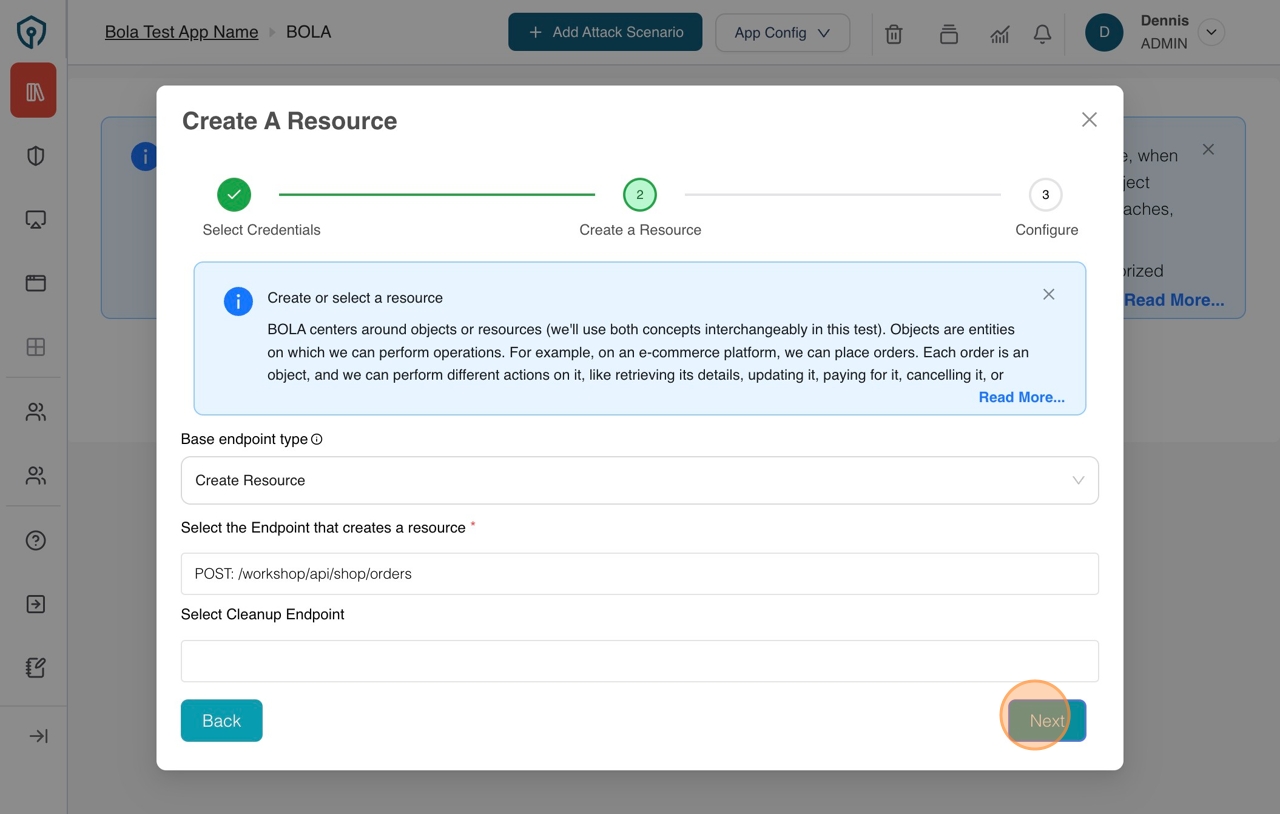Click the Base endpoint type info icon
This screenshot has width=1280, height=814.
(x=317, y=440)
